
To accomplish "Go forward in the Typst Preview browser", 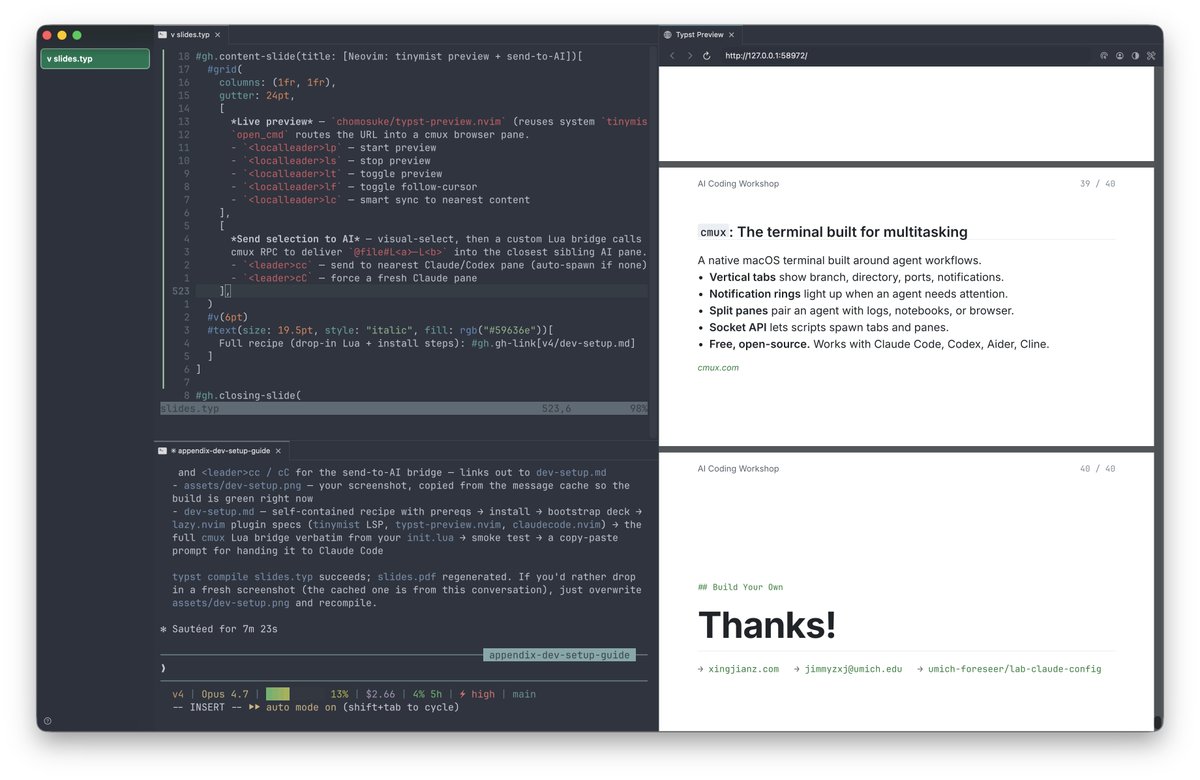I will click(x=689, y=56).
